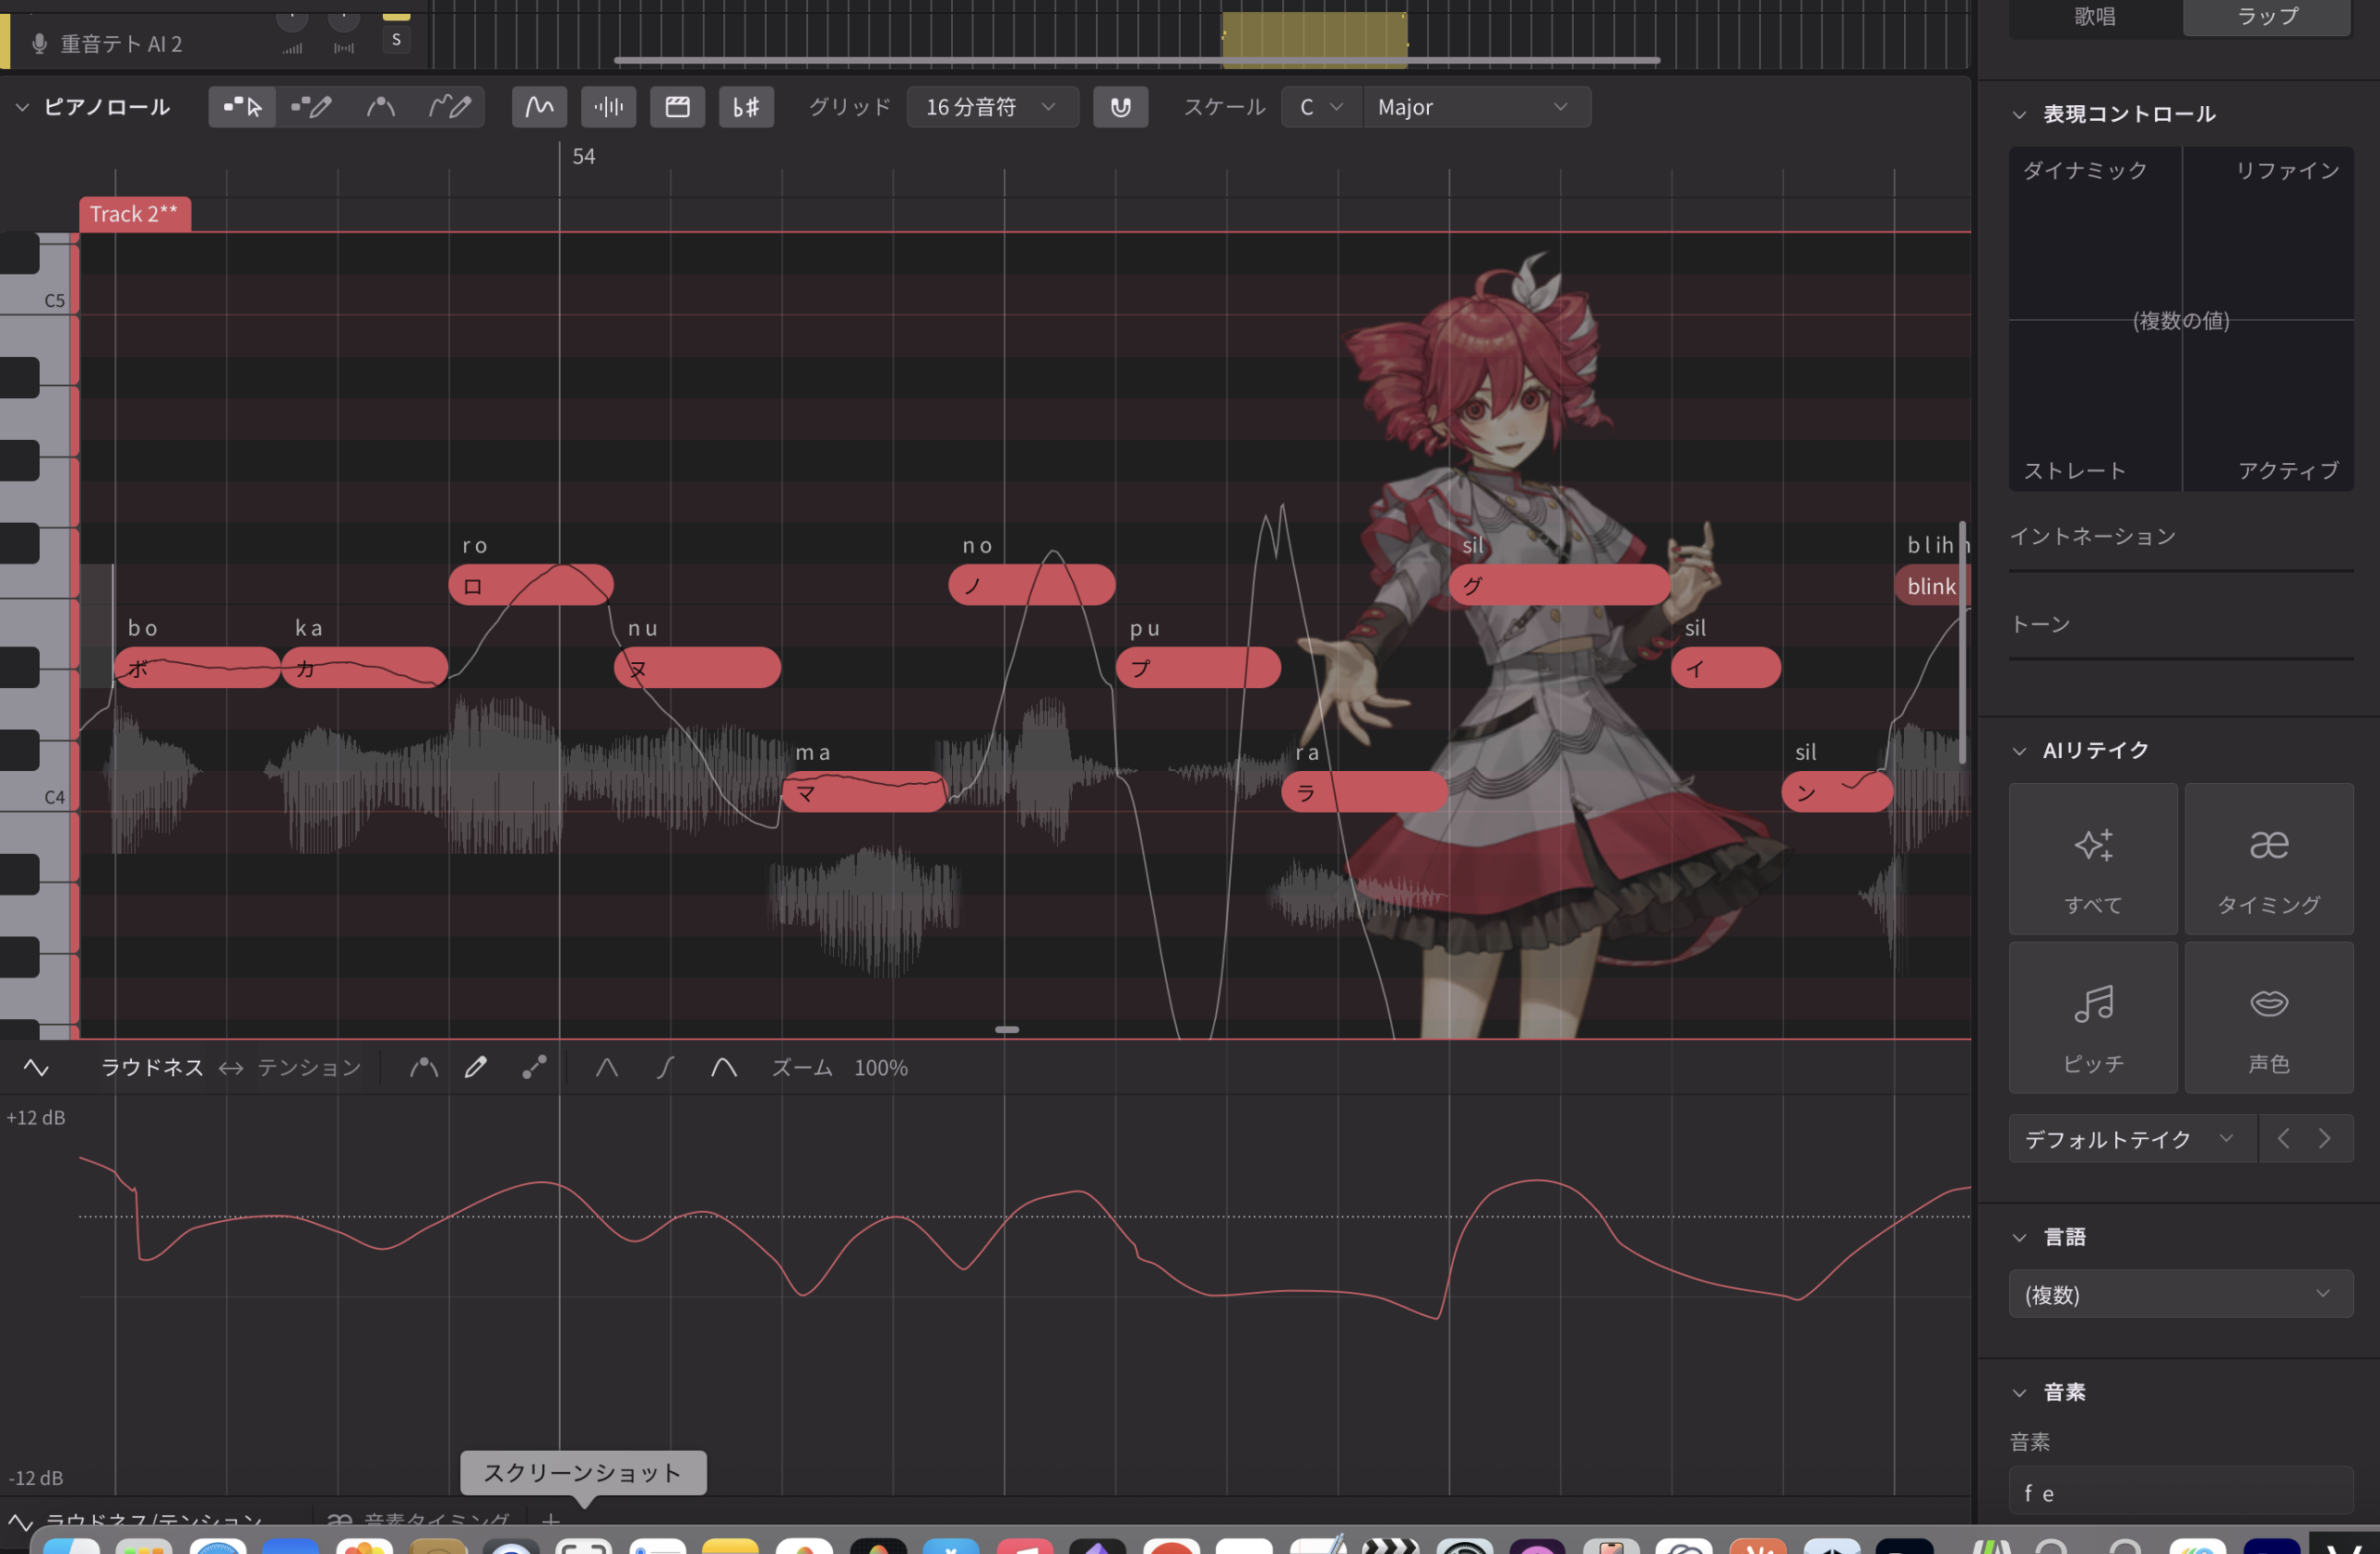Toggle the grid snap magnet button

(x=1120, y=107)
